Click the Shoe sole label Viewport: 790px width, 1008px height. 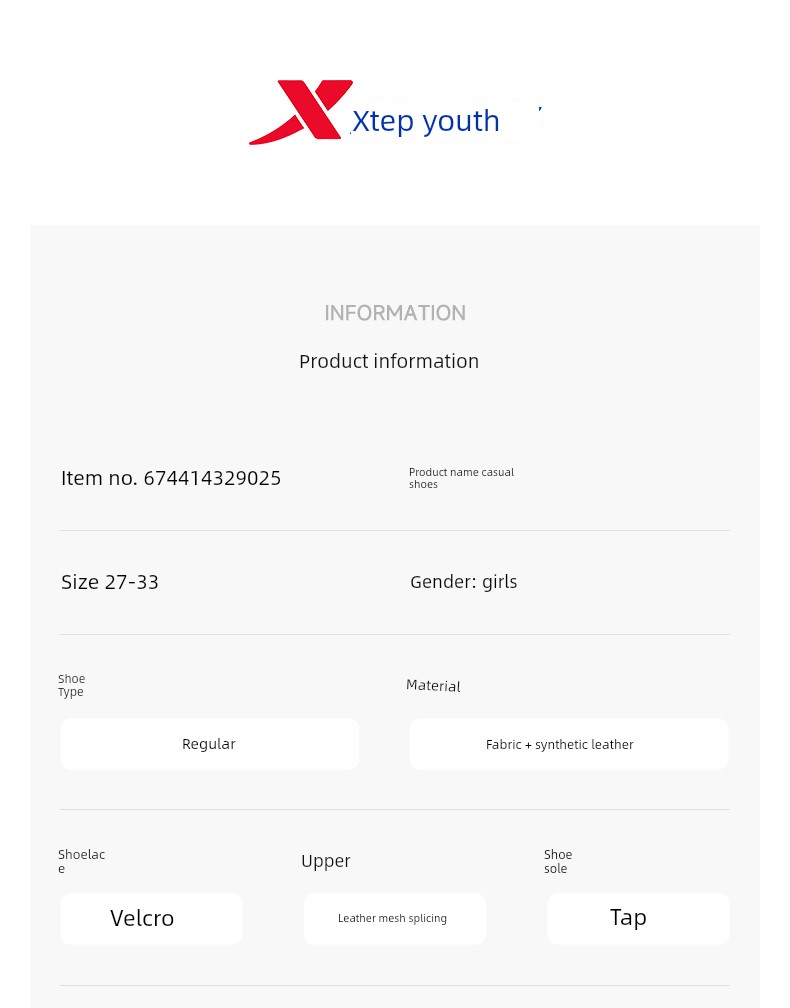[x=558, y=861]
